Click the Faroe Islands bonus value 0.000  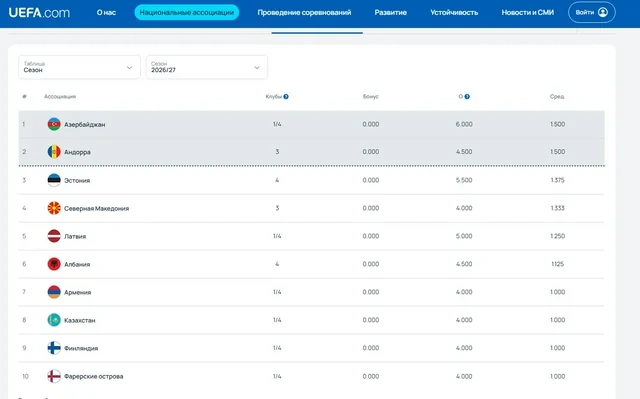coord(371,376)
